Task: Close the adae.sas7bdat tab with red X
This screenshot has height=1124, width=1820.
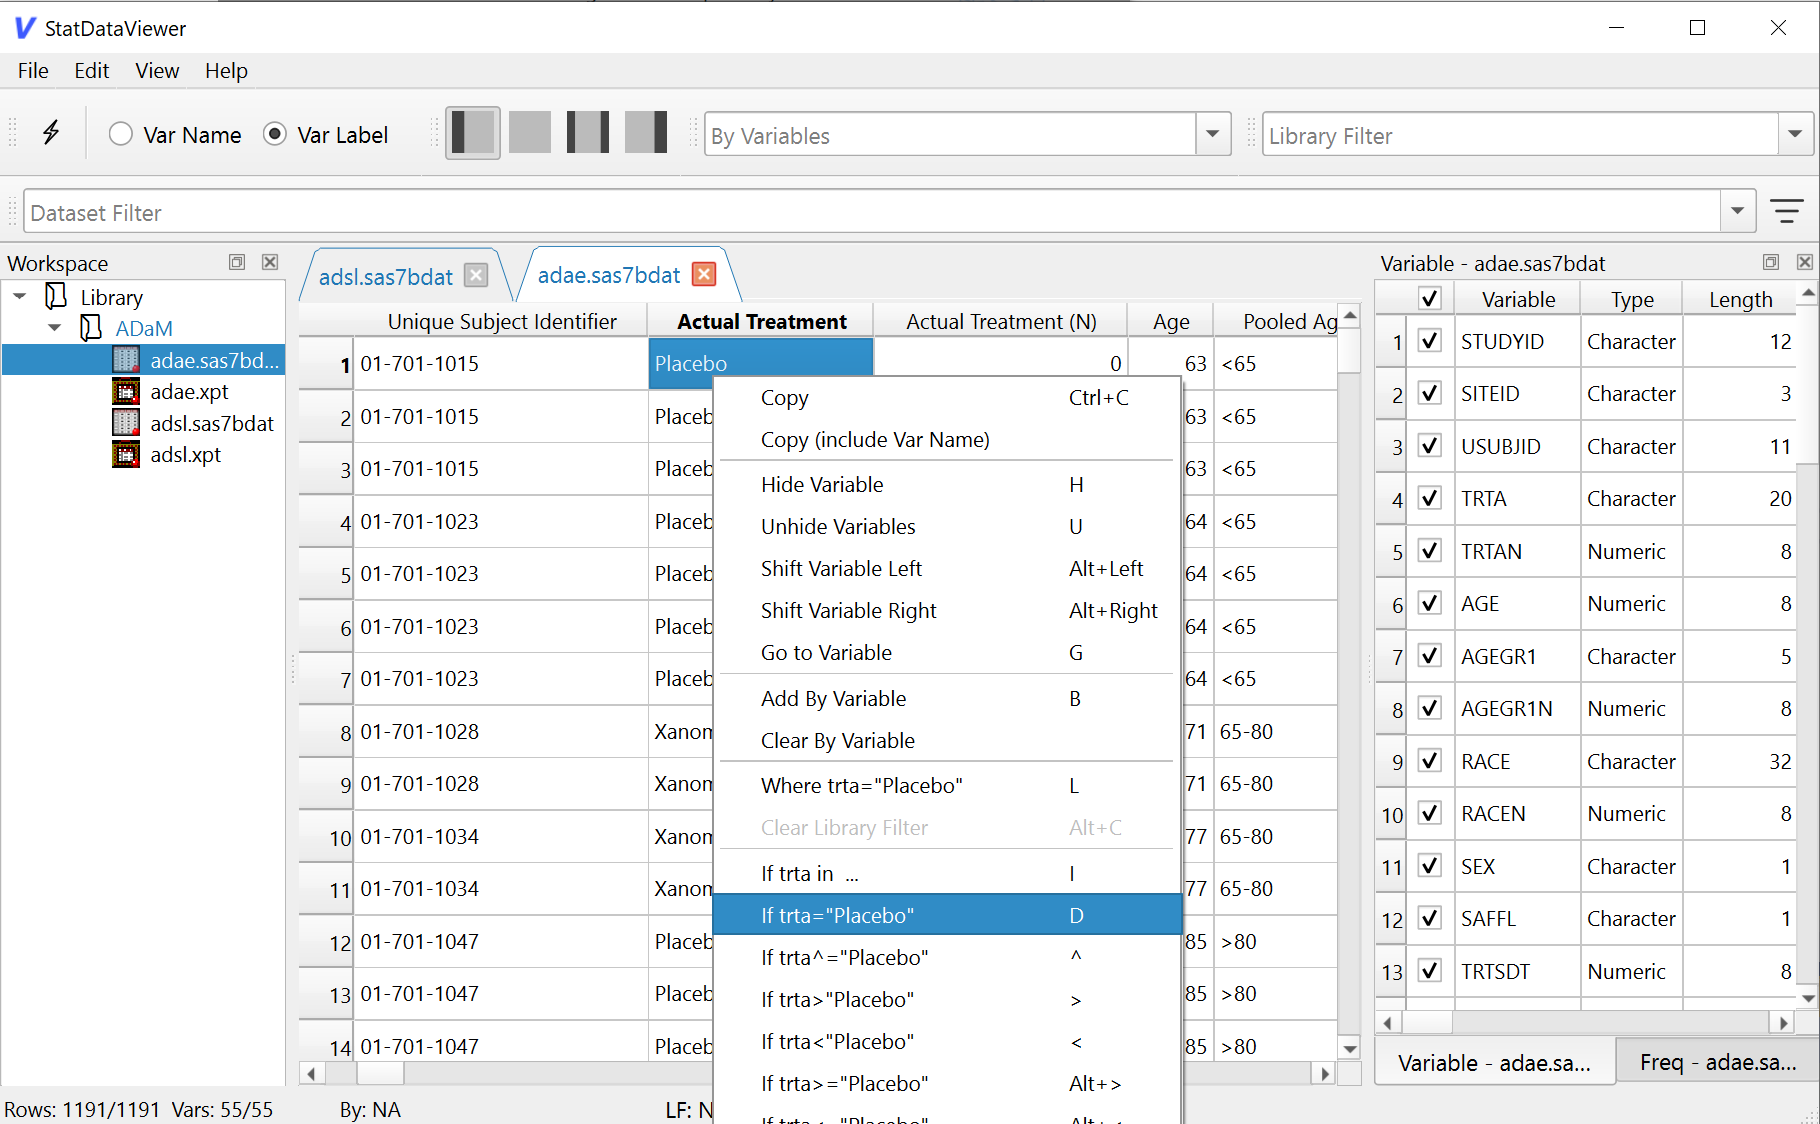Action: [x=705, y=275]
